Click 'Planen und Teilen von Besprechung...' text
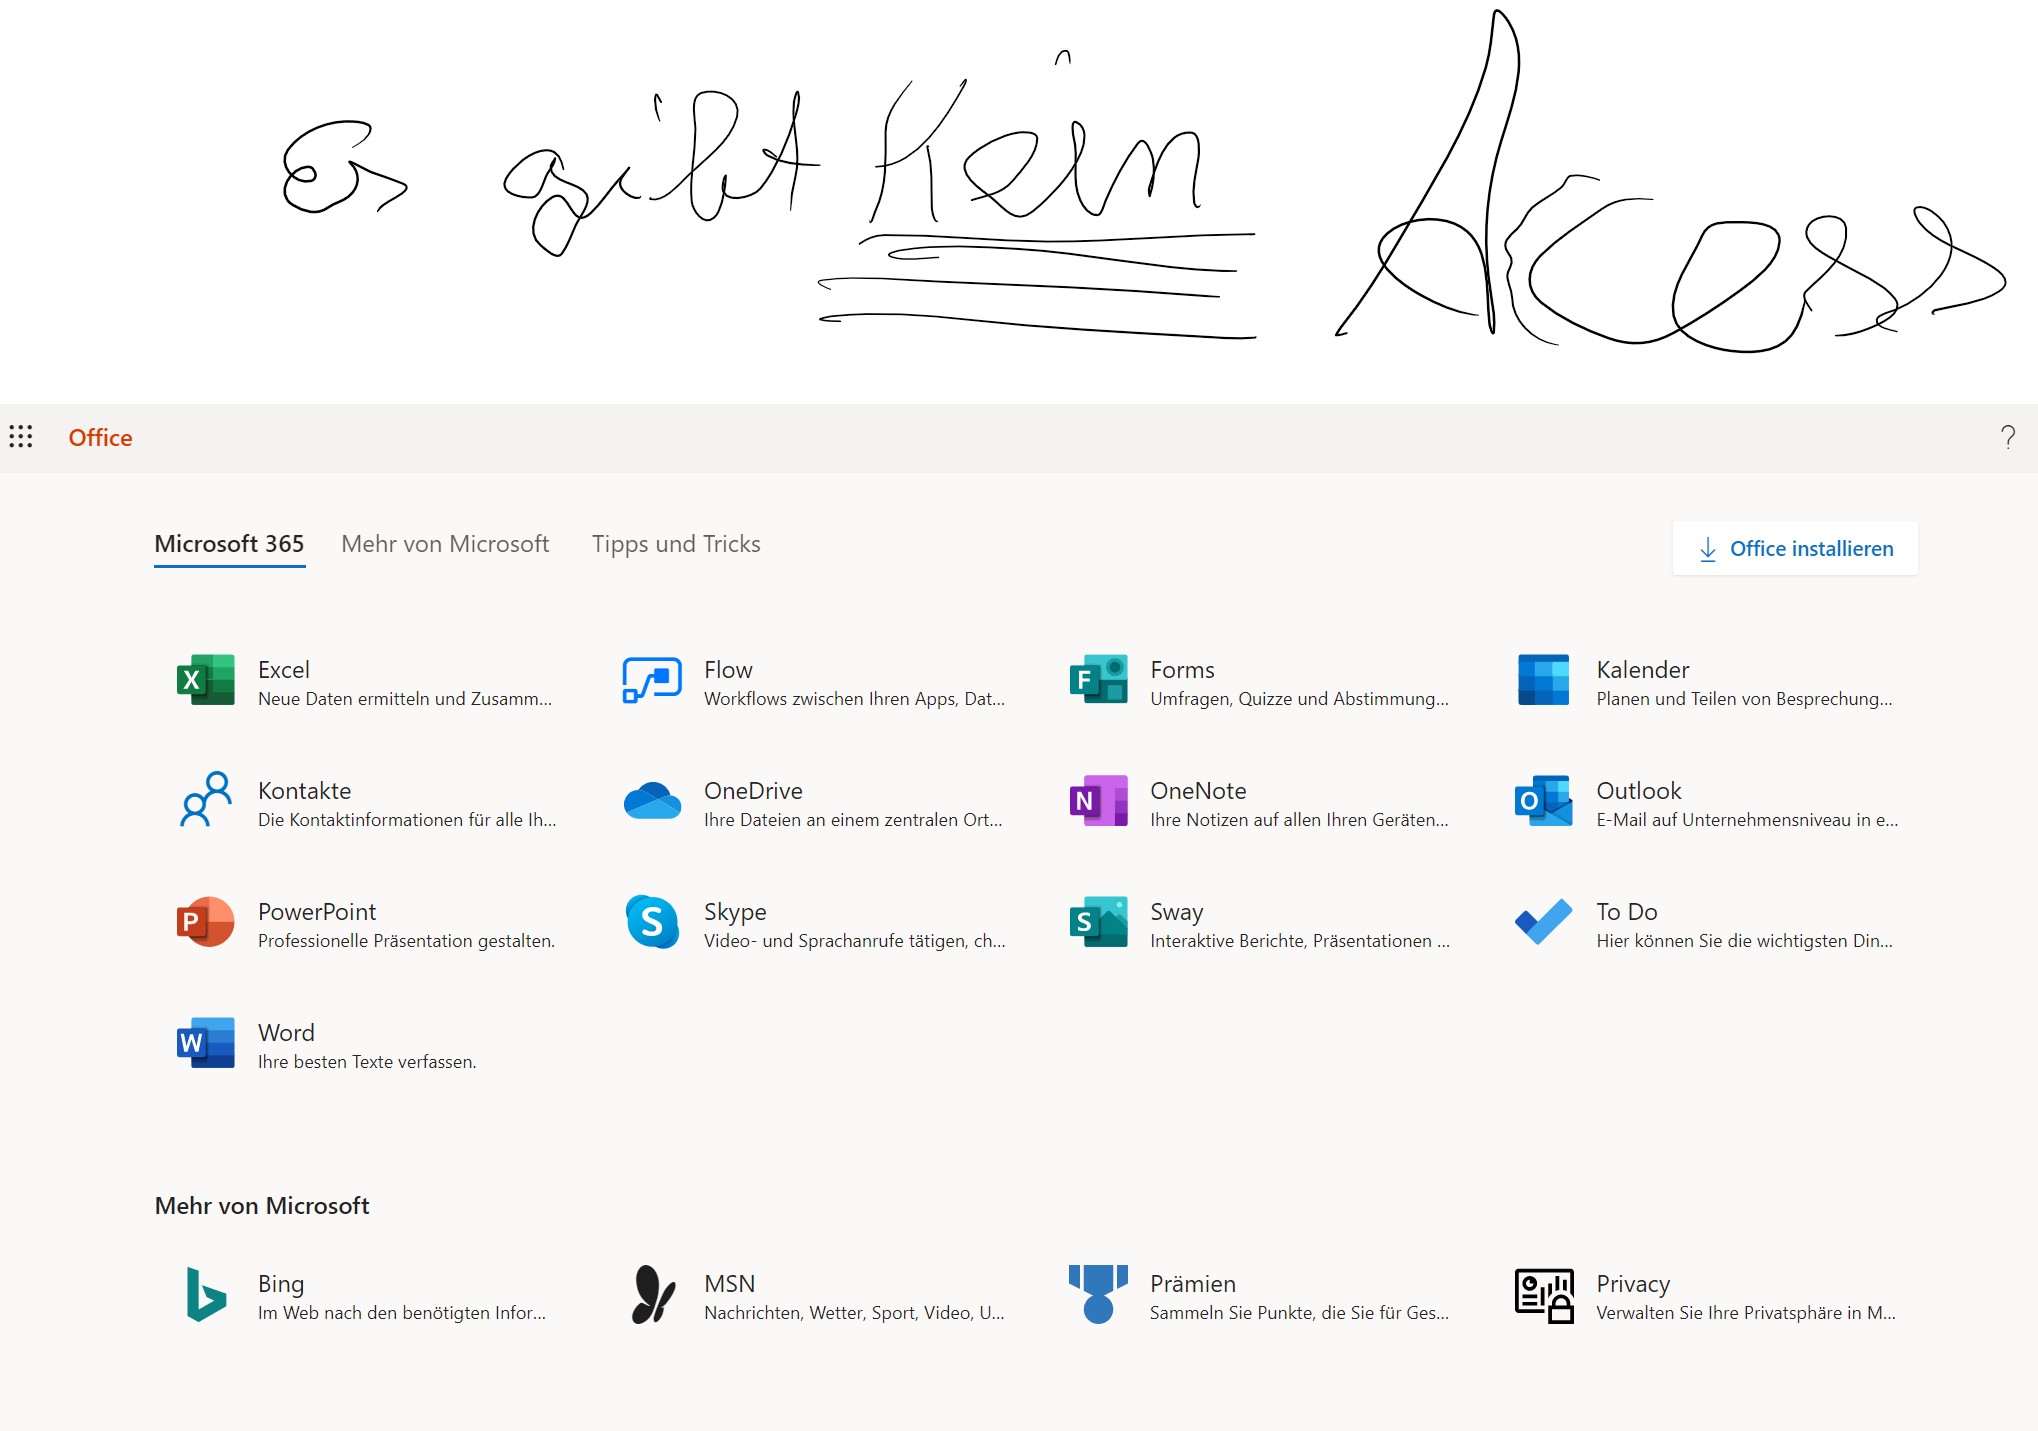 pos(1744,699)
